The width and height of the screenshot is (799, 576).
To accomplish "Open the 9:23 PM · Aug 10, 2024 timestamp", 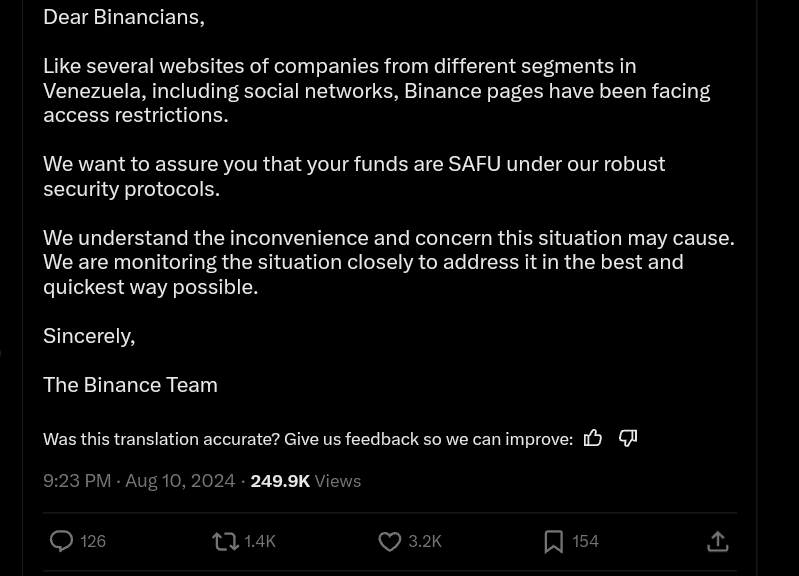I will point(139,481).
